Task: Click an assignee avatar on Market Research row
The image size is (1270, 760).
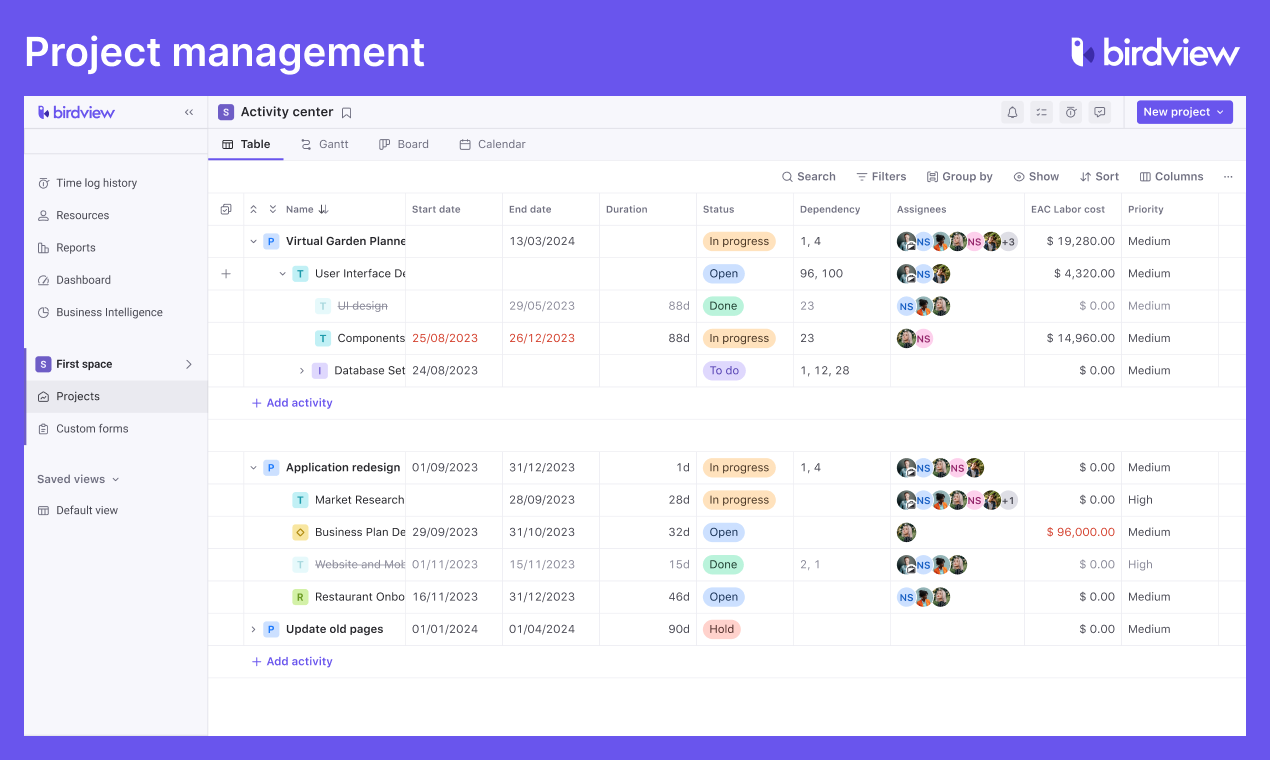Action: coord(906,499)
